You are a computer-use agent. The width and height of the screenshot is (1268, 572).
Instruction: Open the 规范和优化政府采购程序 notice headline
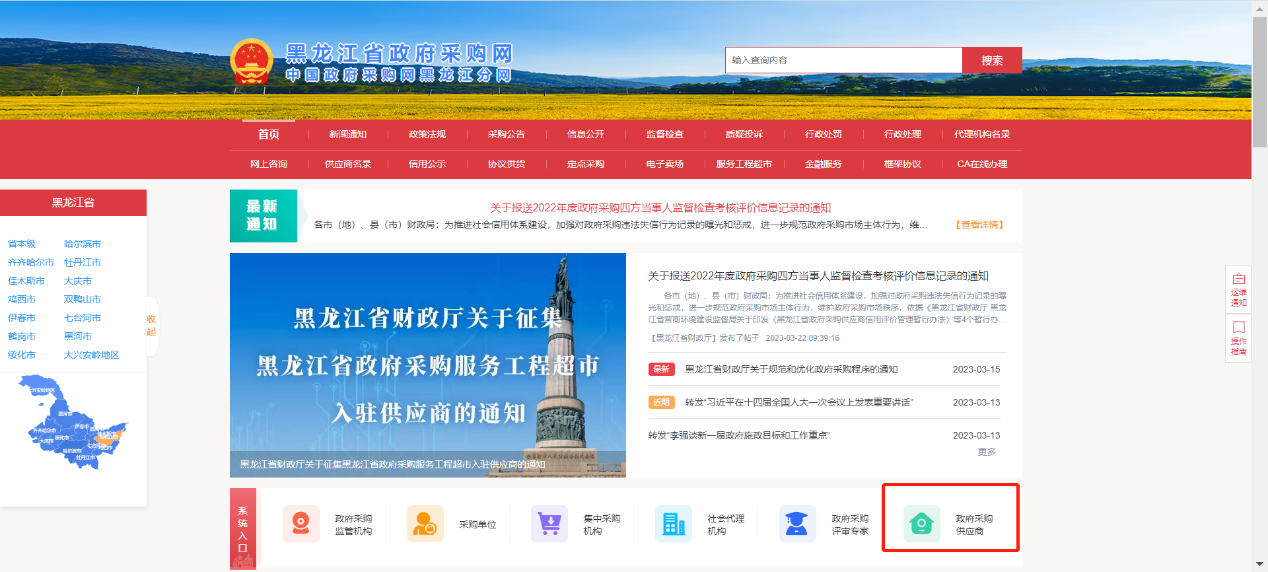click(791, 369)
